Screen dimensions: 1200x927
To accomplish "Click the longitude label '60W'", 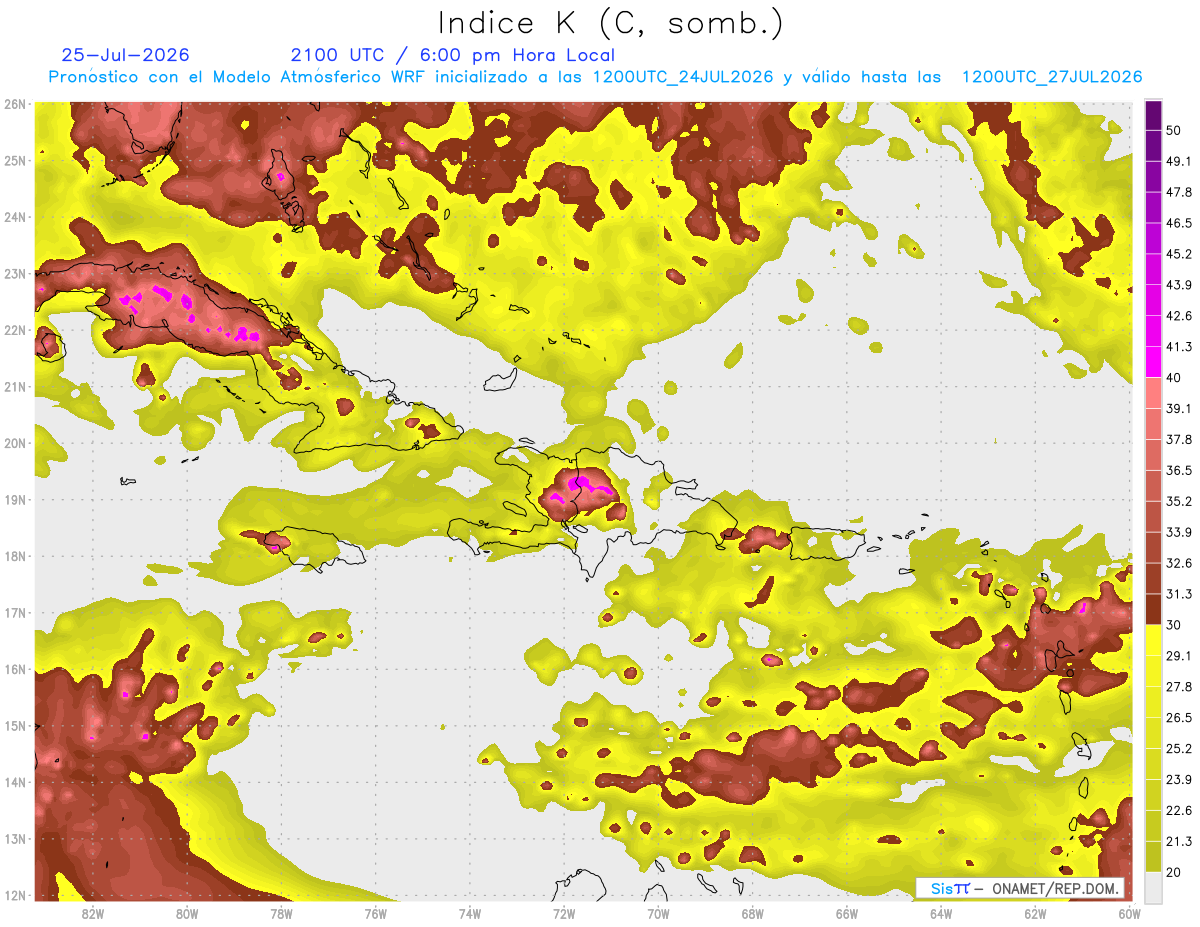I will (1130, 913).
